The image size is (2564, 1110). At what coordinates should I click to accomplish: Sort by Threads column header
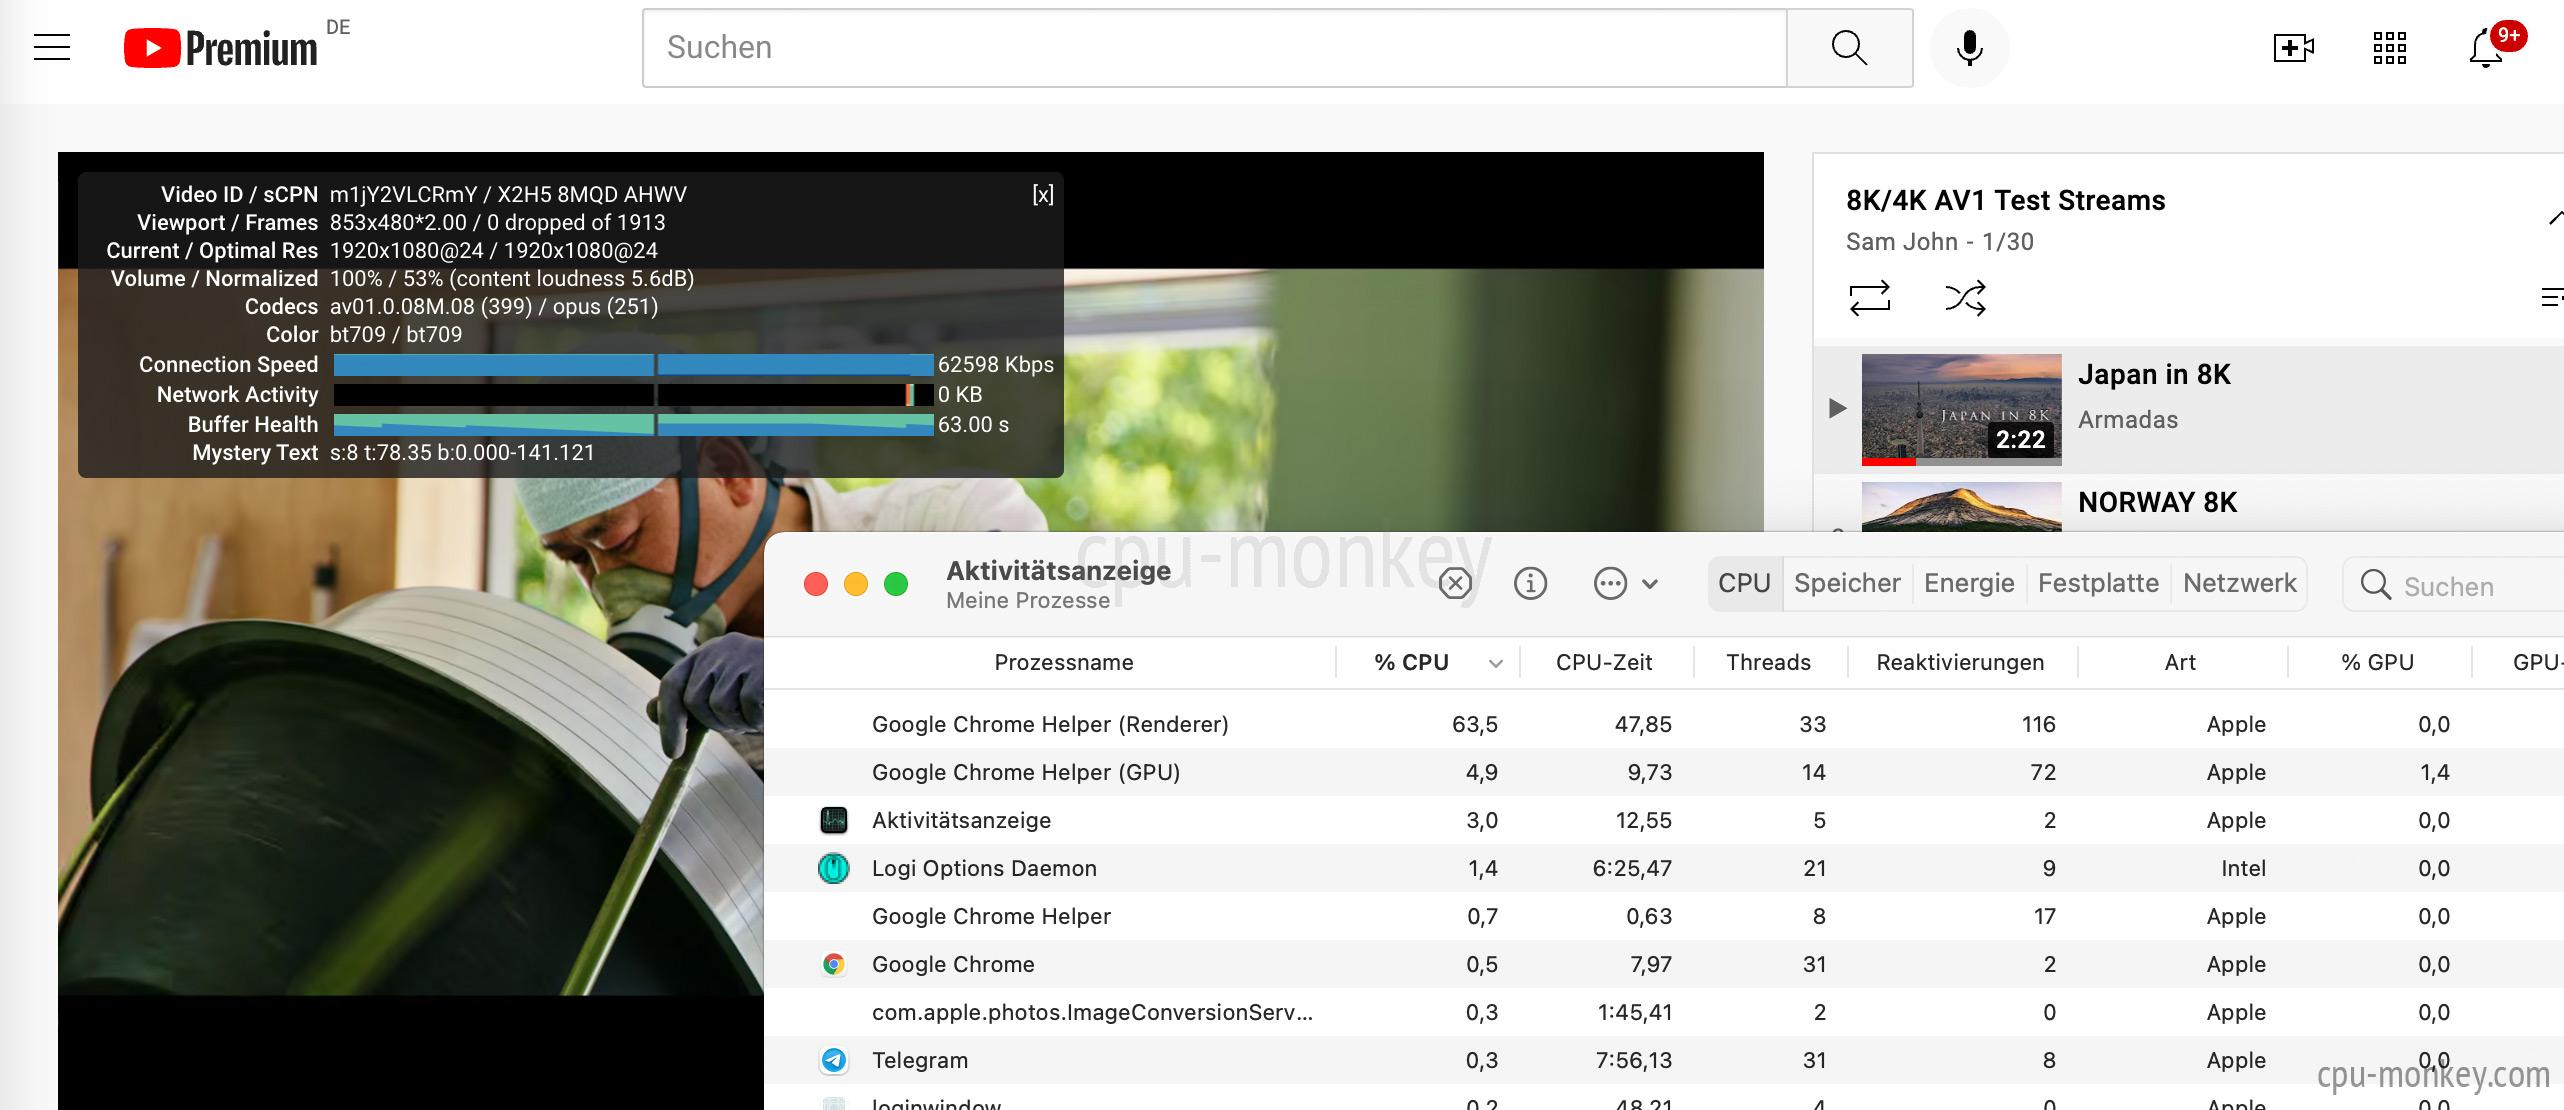pyautogui.click(x=1768, y=662)
